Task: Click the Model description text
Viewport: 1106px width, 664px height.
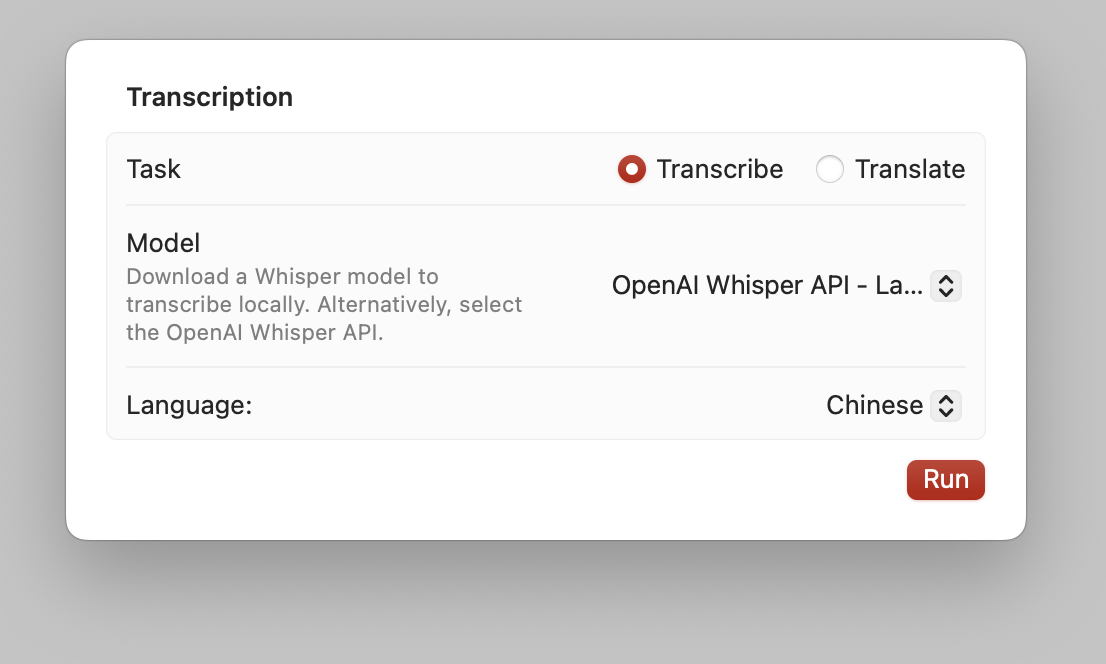Action: tap(323, 304)
